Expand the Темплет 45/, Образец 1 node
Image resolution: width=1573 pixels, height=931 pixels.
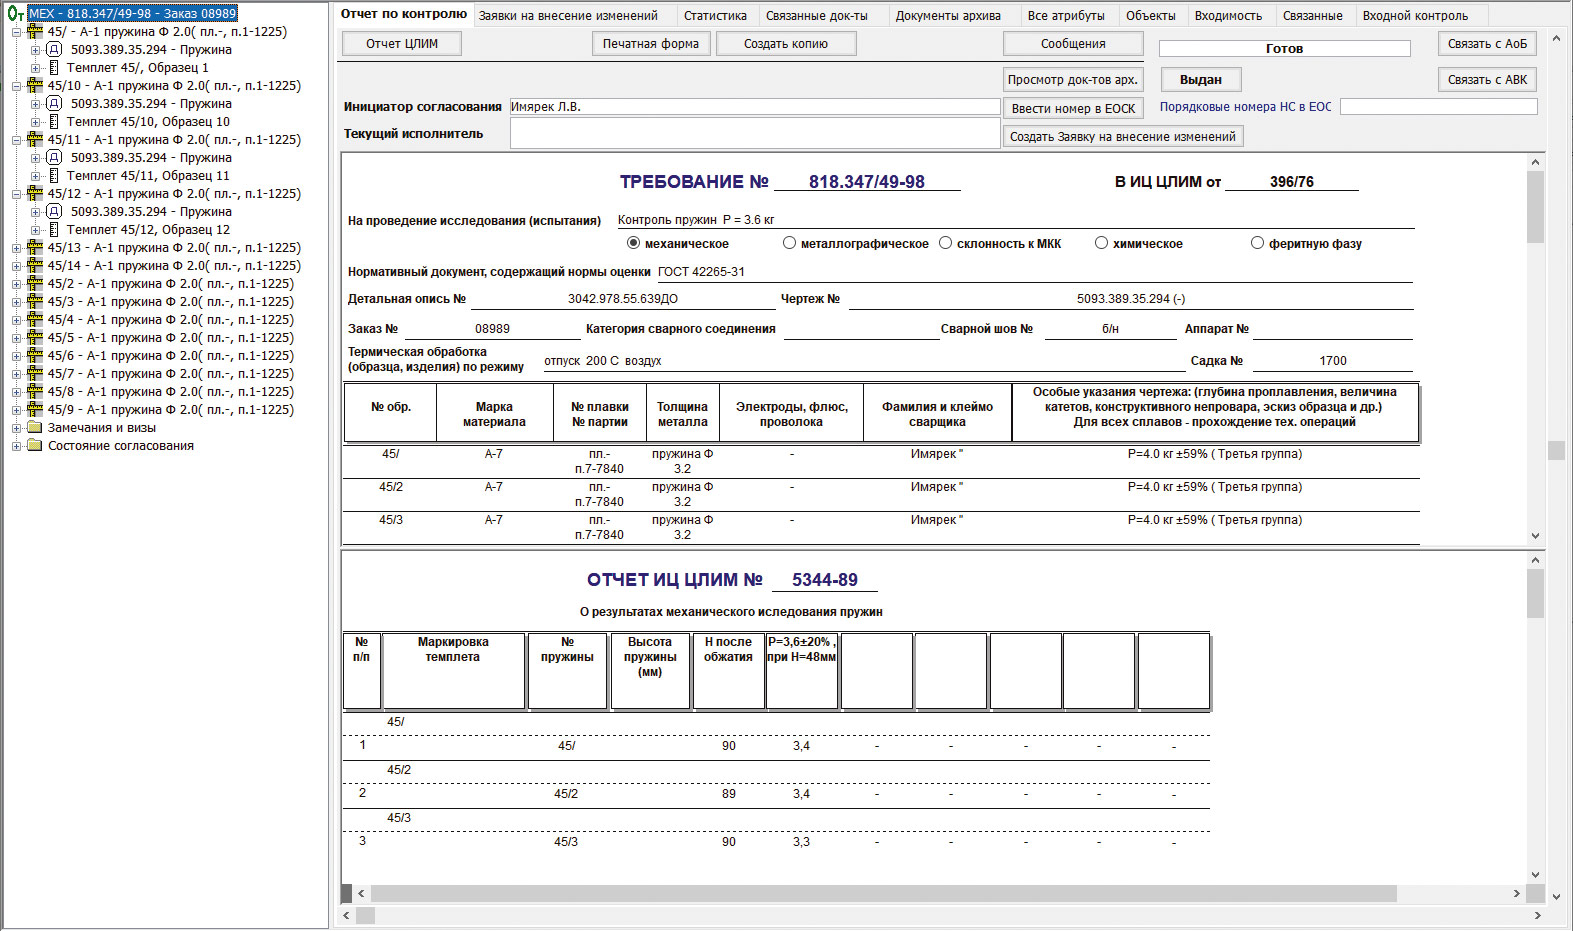[35, 68]
